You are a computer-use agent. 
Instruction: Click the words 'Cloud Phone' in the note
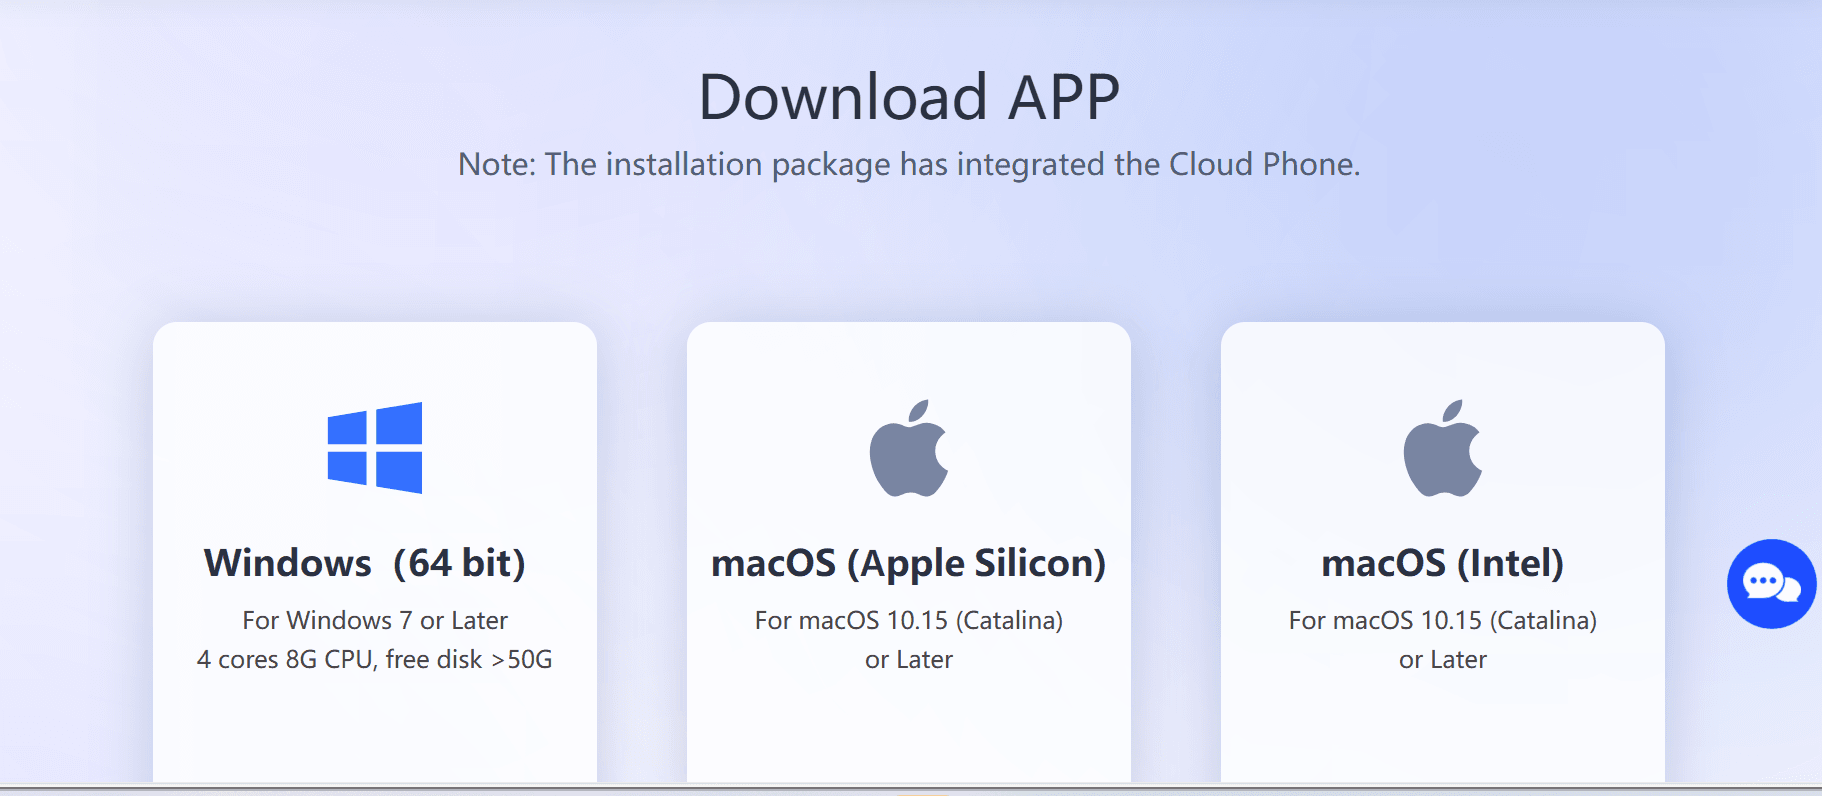pos(1263,164)
